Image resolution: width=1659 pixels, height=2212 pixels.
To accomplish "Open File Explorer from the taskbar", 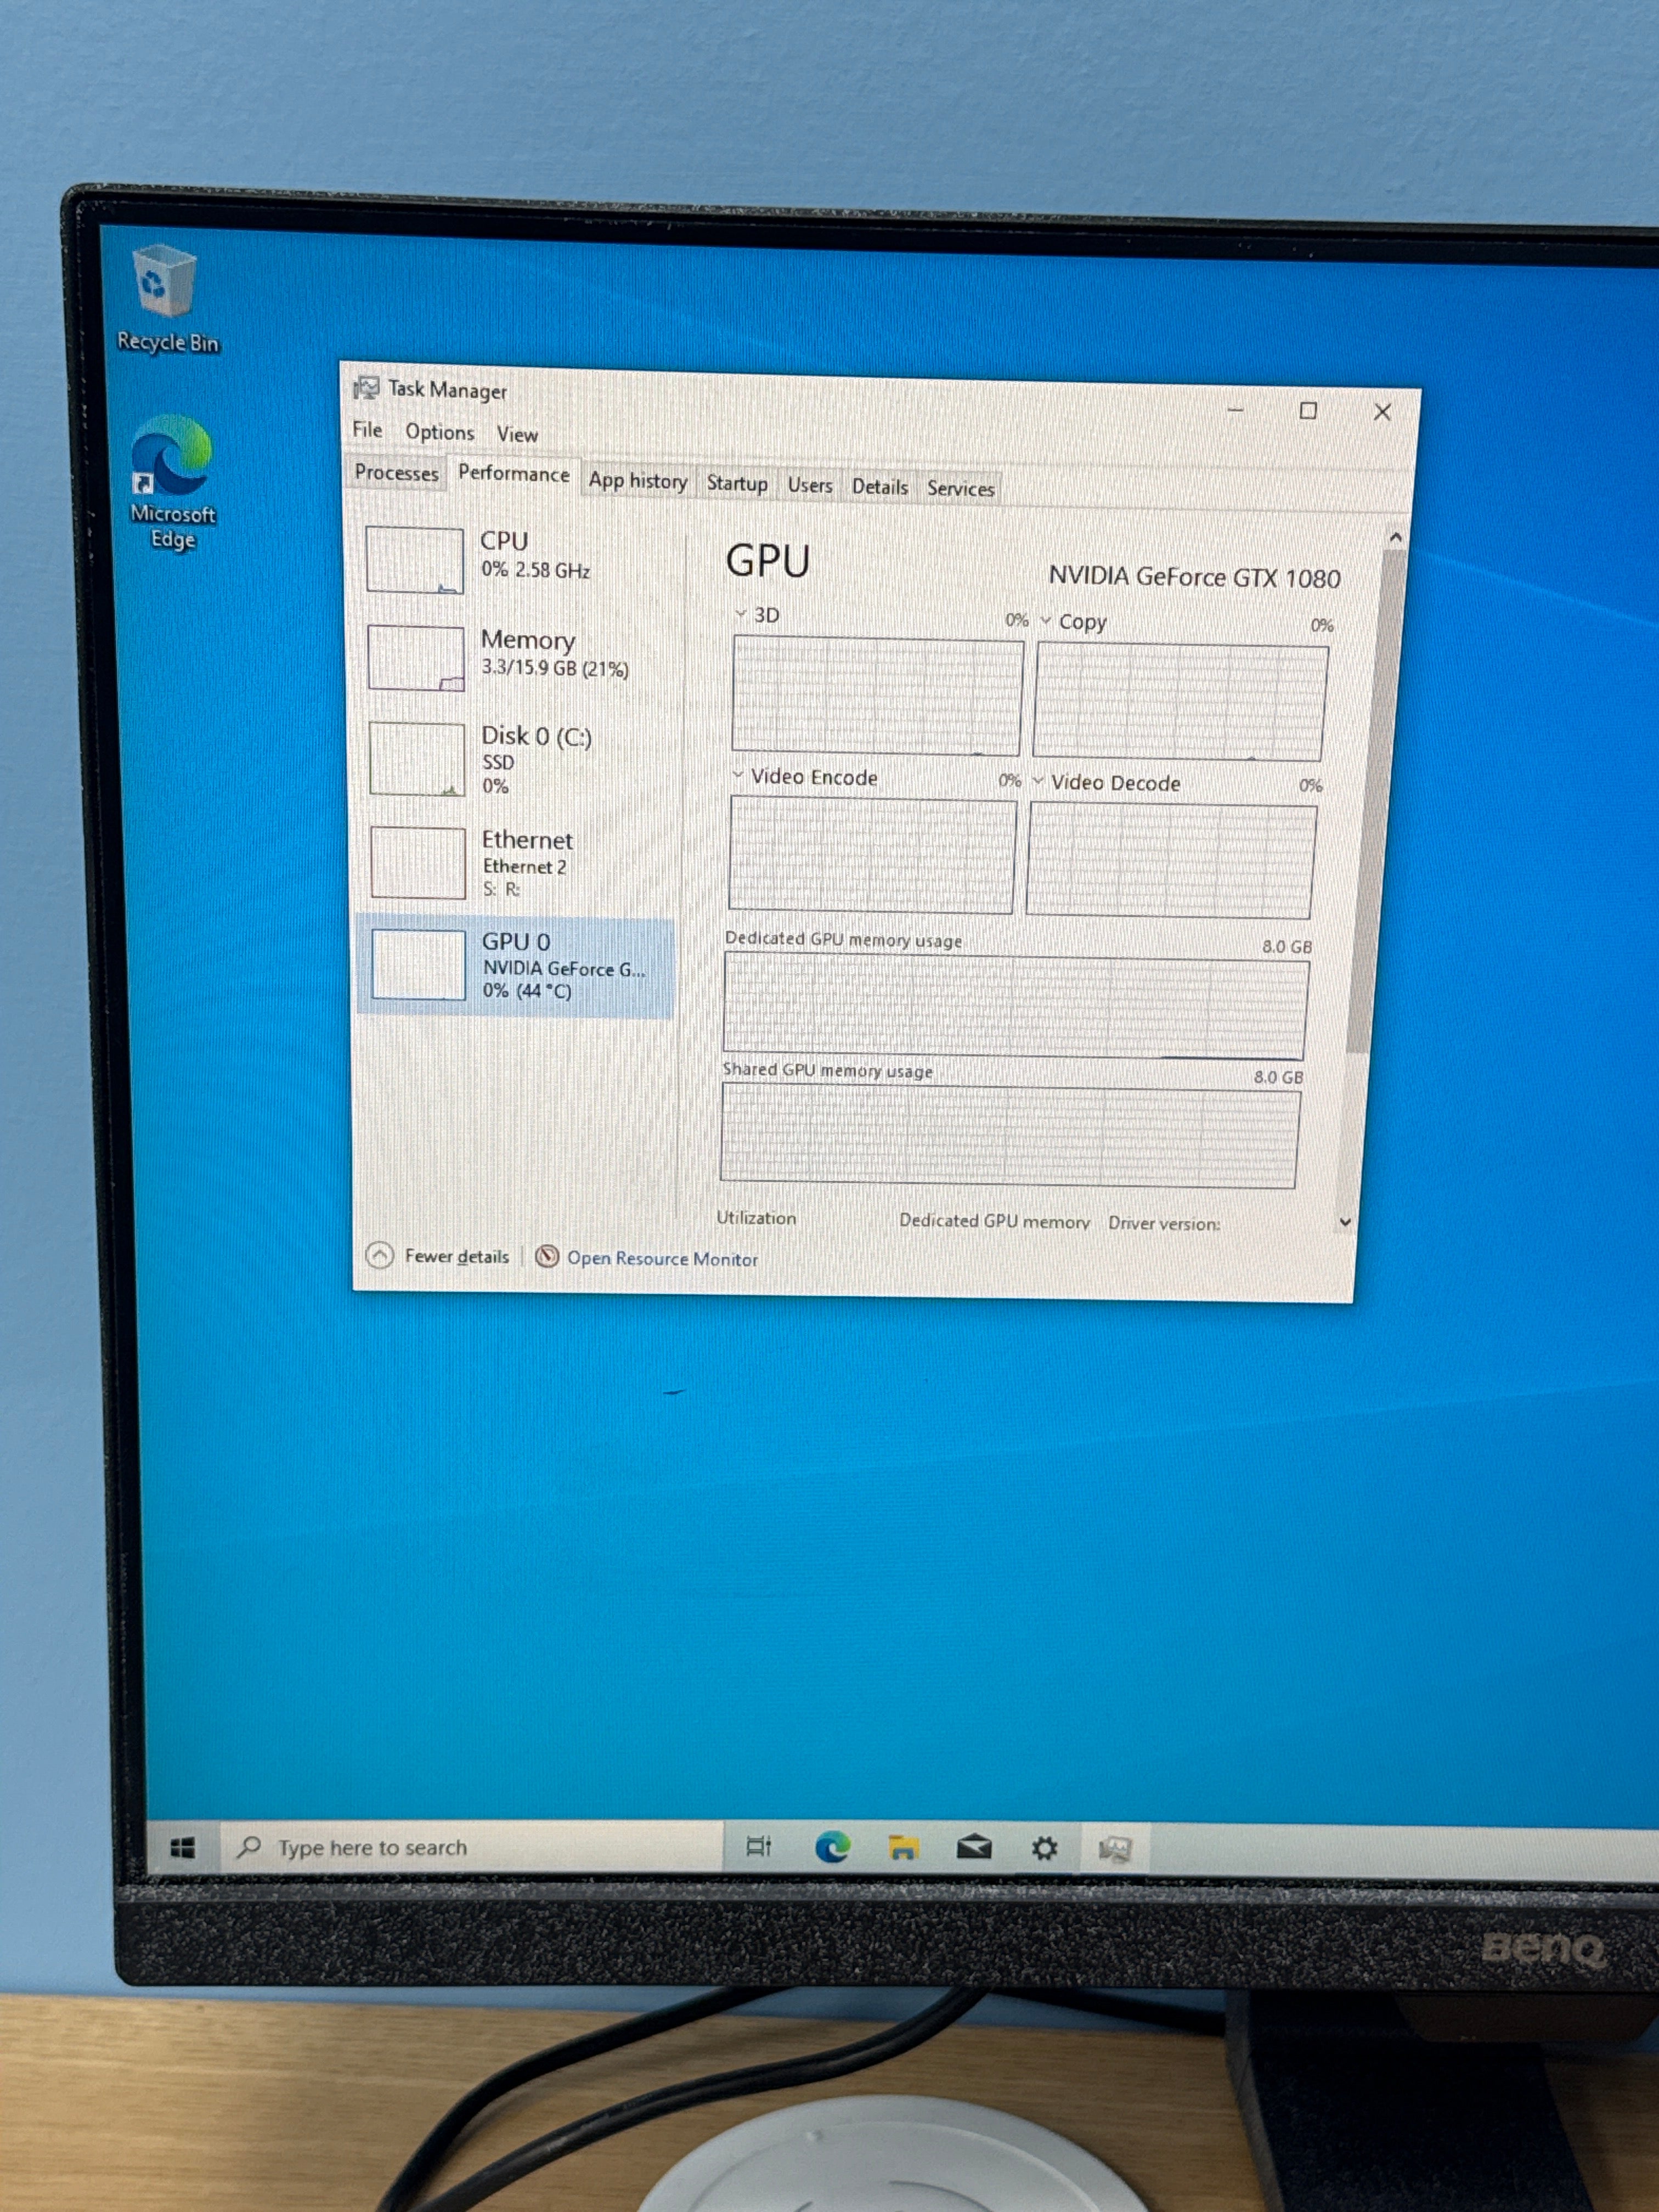I will tap(903, 1847).
